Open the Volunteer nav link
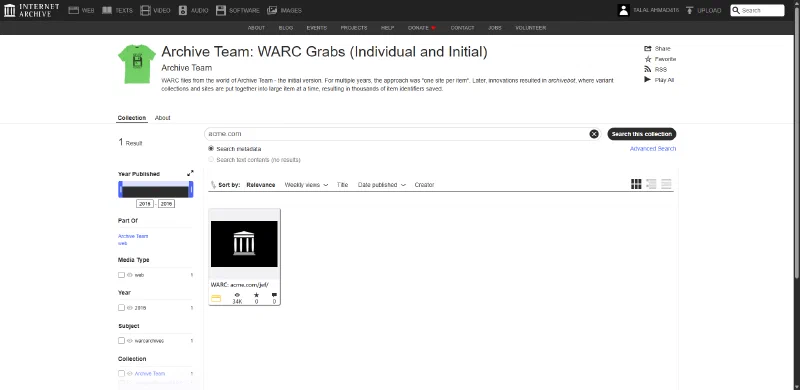 coord(531,28)
